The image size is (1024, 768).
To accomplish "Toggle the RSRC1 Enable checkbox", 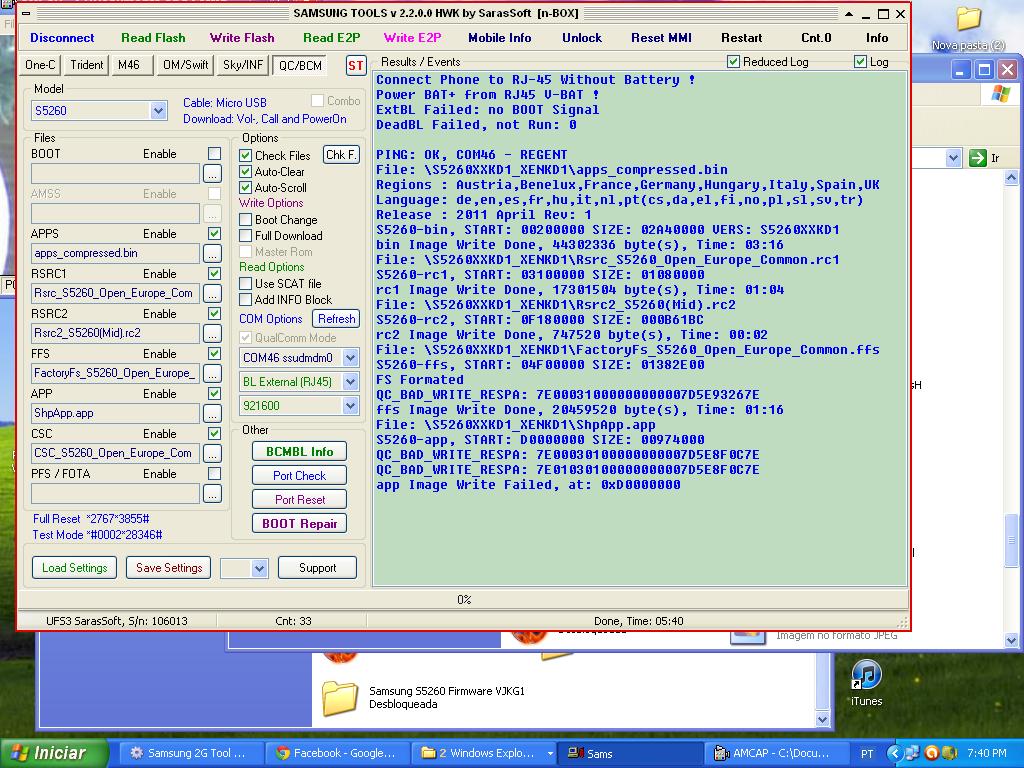I will [214, 273].
